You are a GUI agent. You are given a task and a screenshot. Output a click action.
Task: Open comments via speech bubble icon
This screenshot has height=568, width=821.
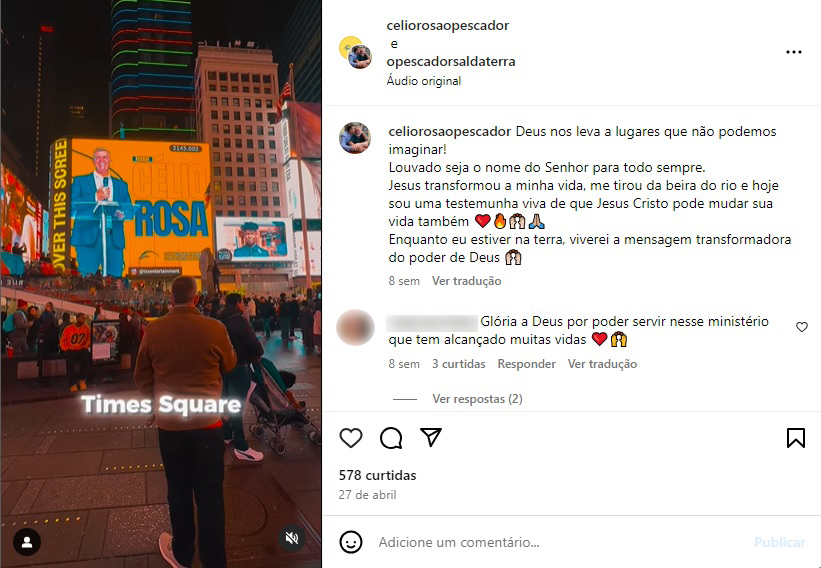391,438
